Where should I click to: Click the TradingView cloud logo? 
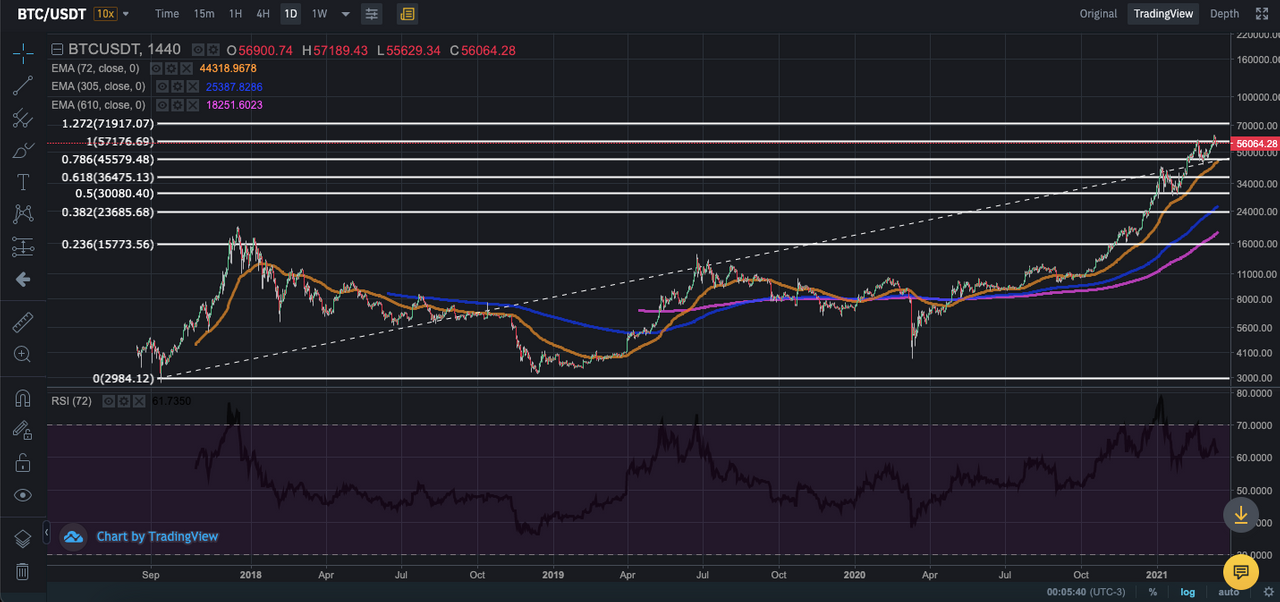[x=73, y=537]
